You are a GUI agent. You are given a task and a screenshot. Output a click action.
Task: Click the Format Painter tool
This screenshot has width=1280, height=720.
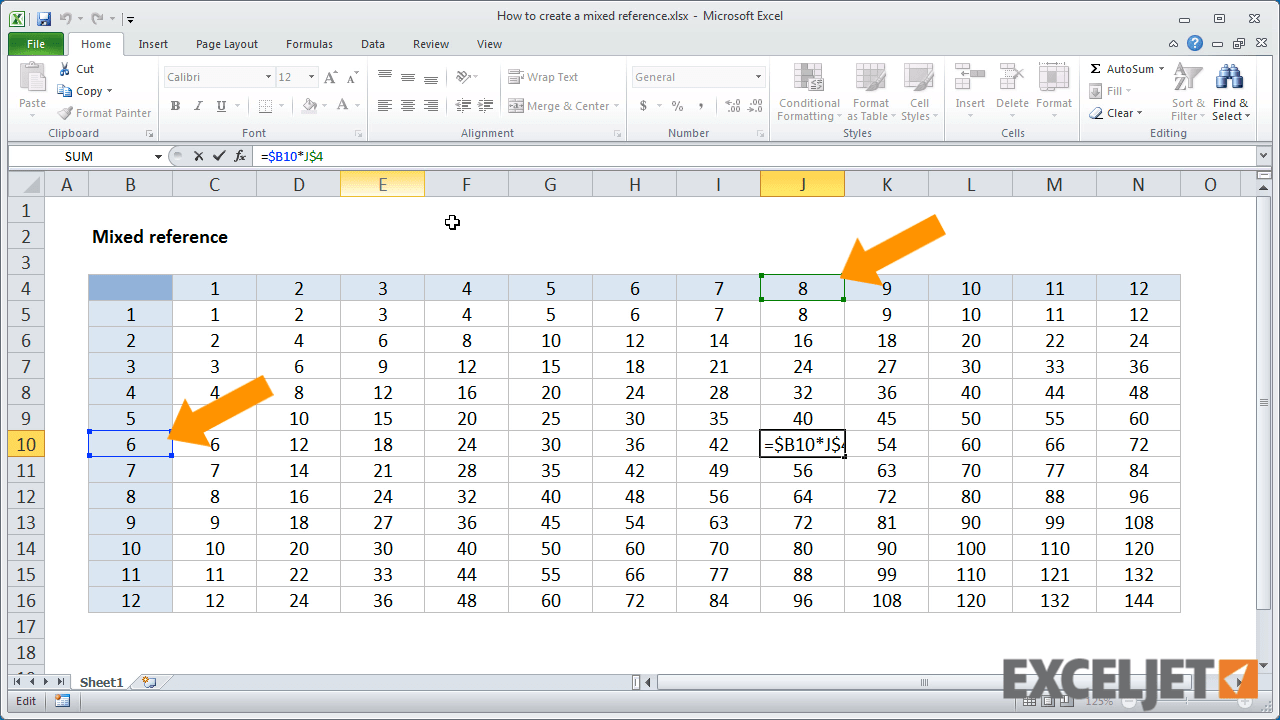pyautogui.click(x=104, y=112)
